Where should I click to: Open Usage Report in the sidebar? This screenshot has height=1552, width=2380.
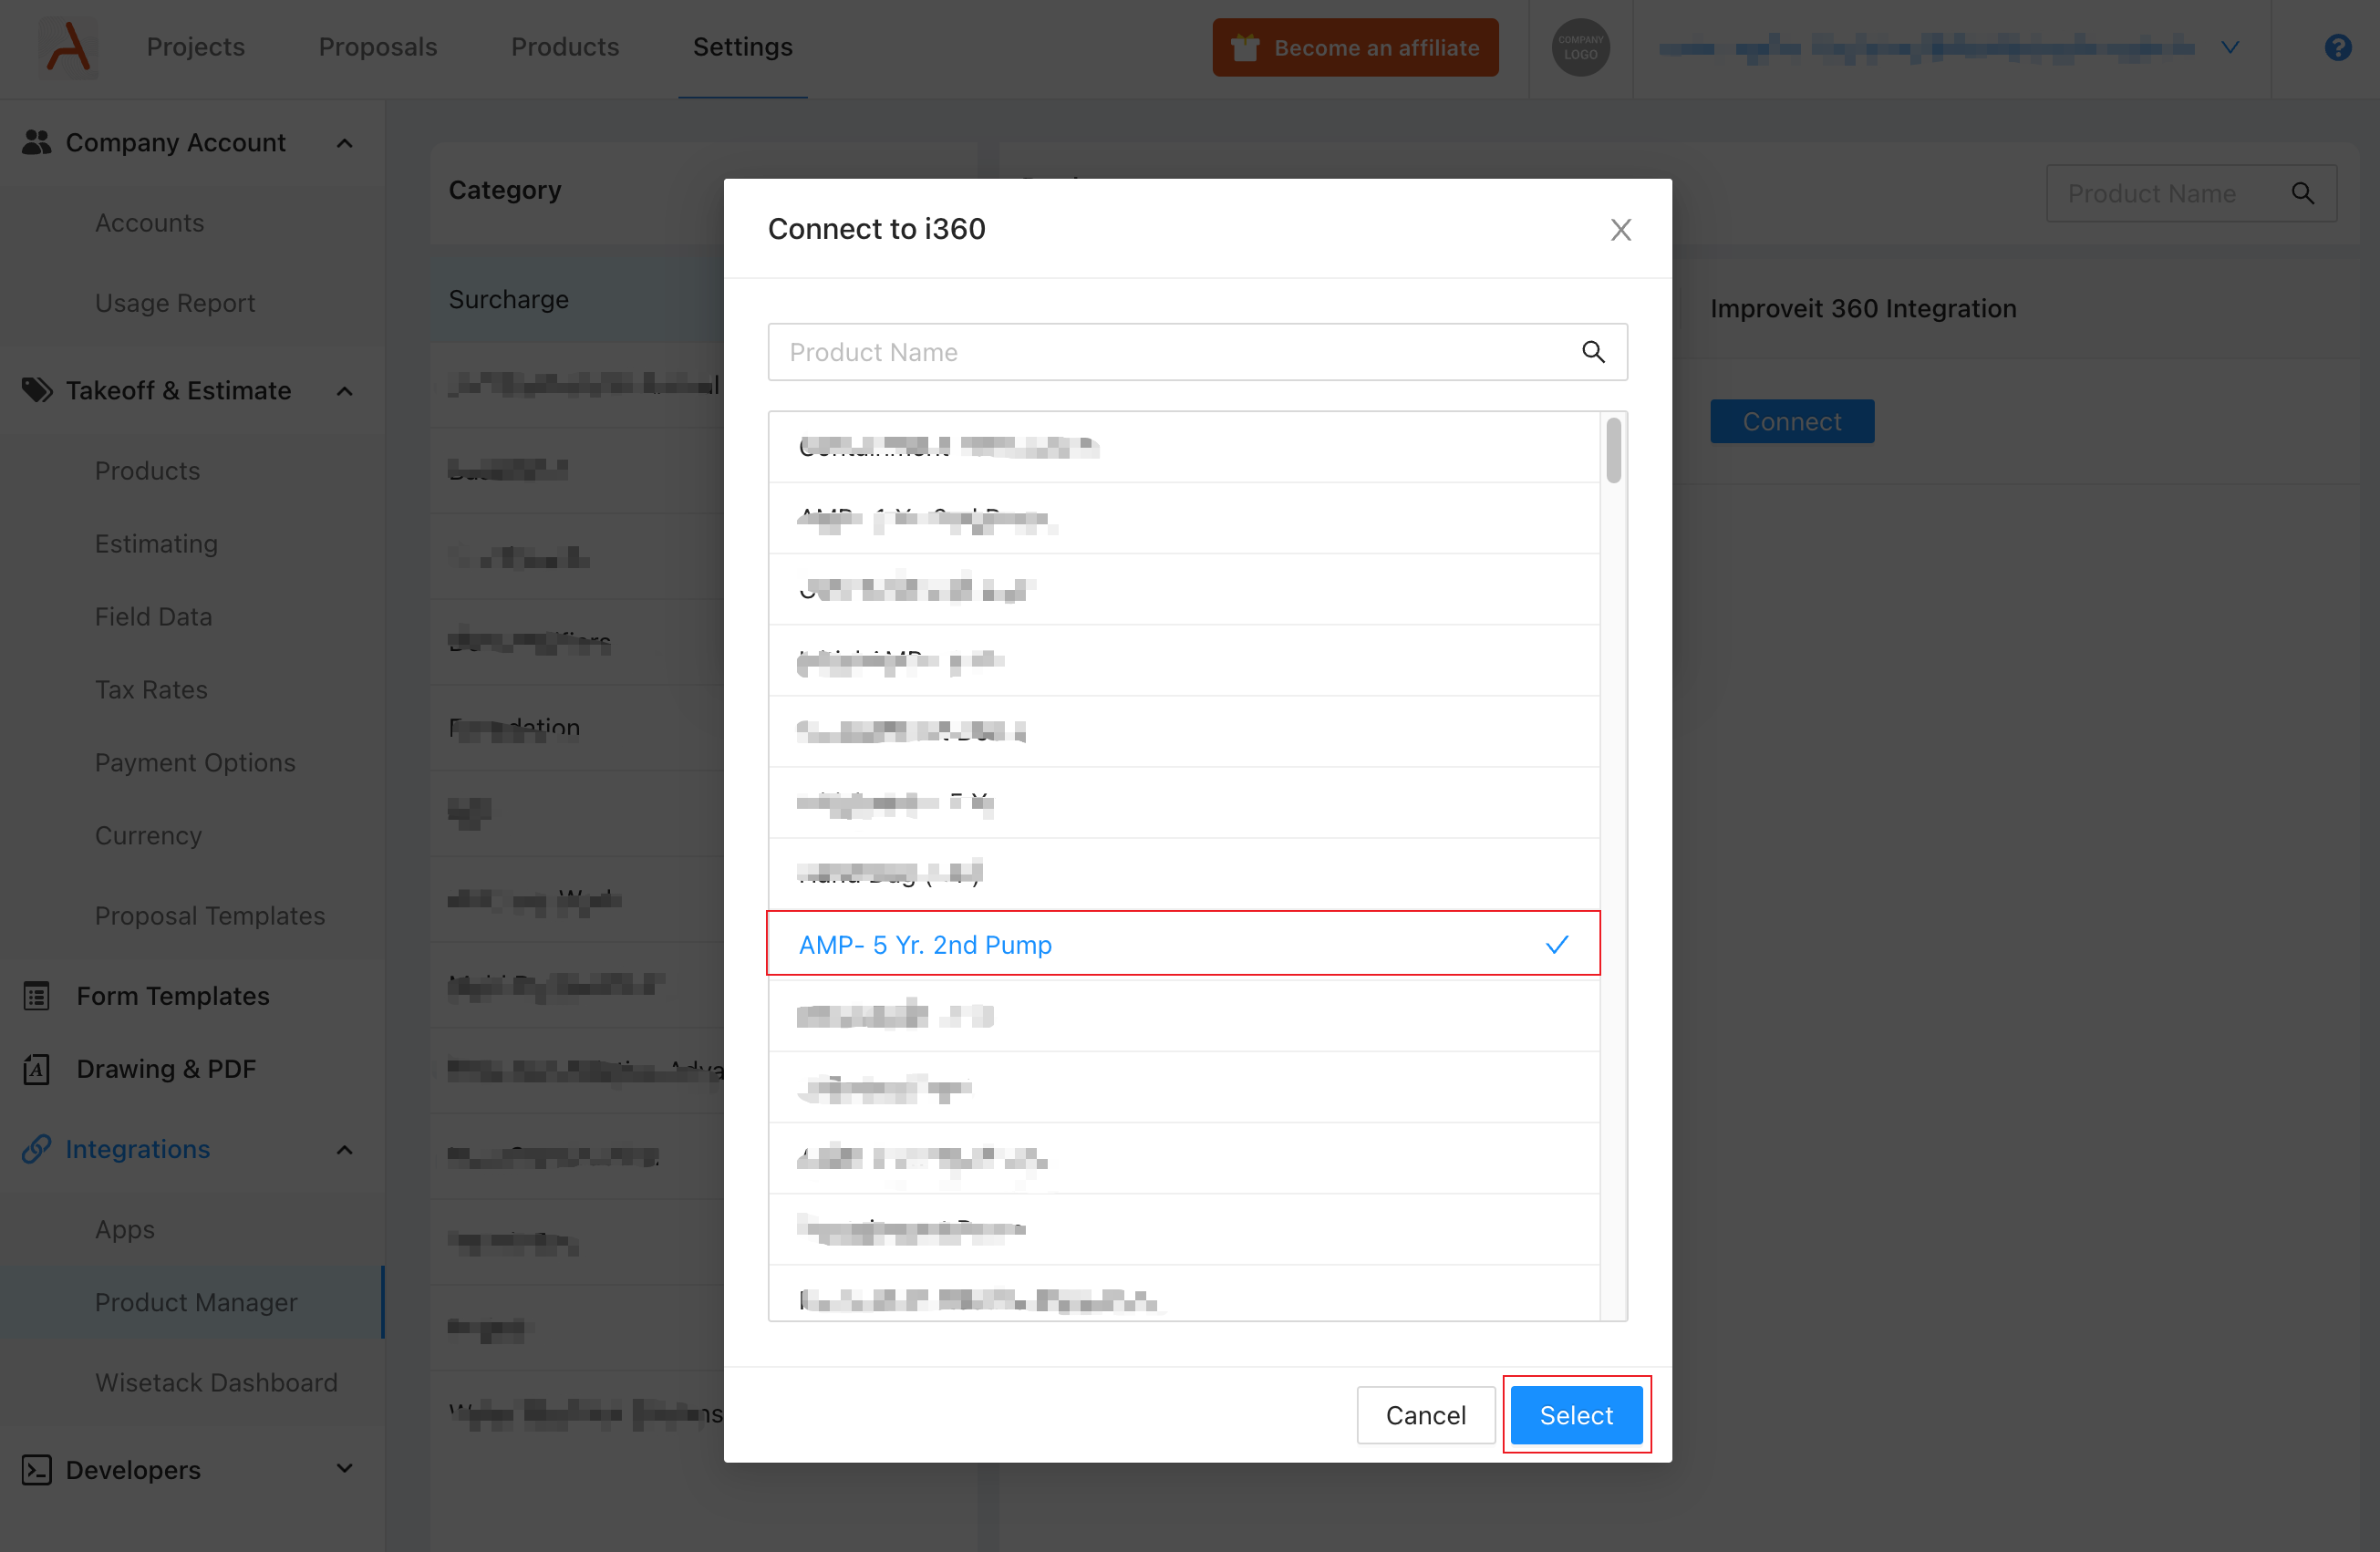click(175, 302)
